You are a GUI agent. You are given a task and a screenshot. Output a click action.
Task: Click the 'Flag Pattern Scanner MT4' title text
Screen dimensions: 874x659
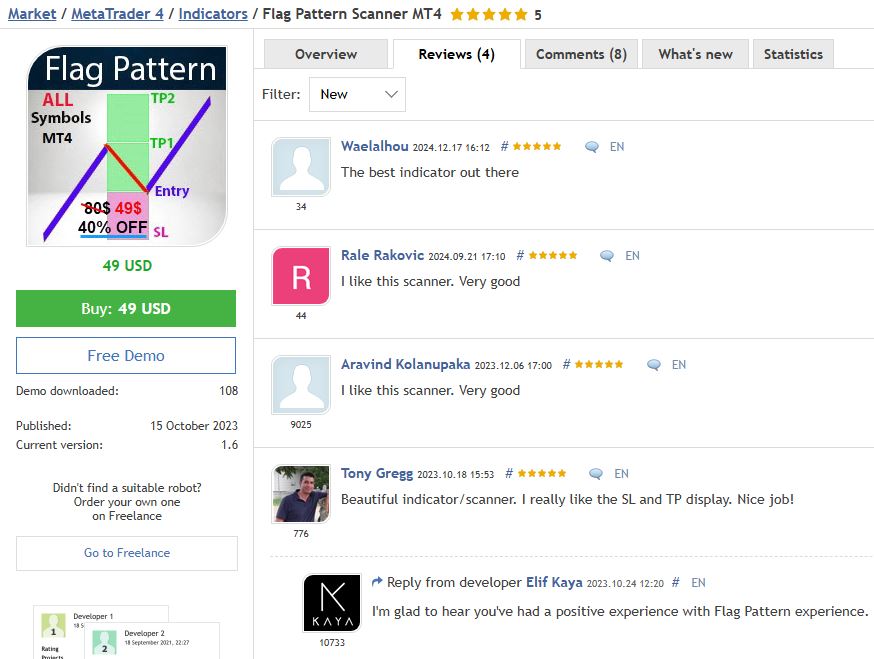352,14
